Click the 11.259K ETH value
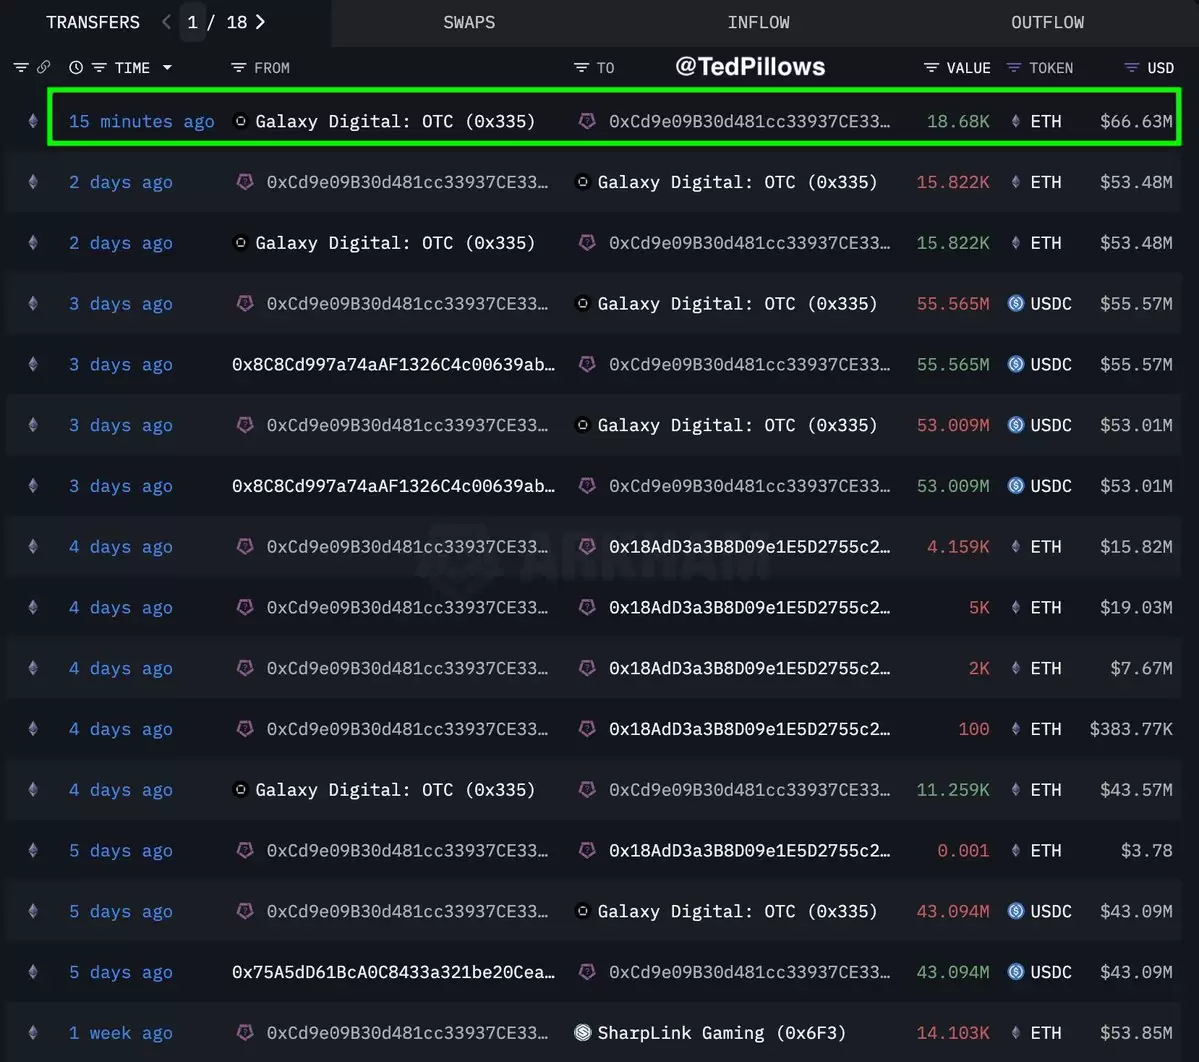The image size is (1199, 1062). pos(953,790)
